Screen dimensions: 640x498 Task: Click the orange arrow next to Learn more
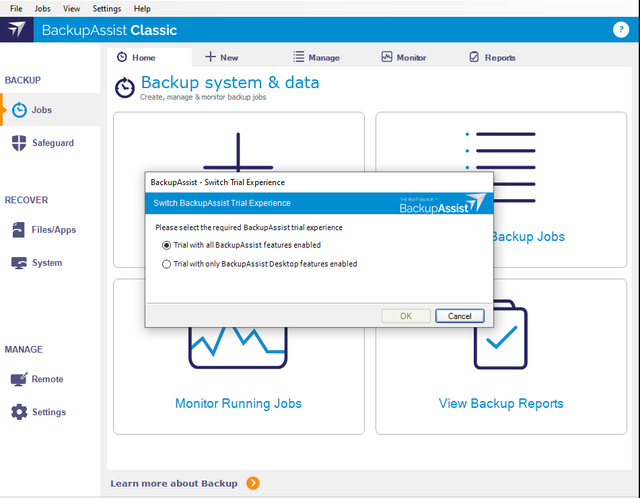253,483
